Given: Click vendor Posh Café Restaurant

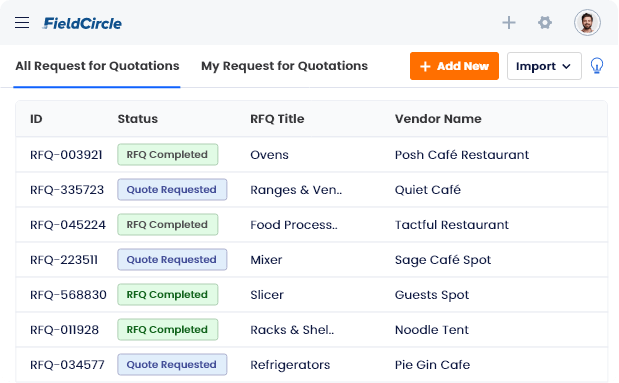Looking at the screenshot, I should [462, 155].
